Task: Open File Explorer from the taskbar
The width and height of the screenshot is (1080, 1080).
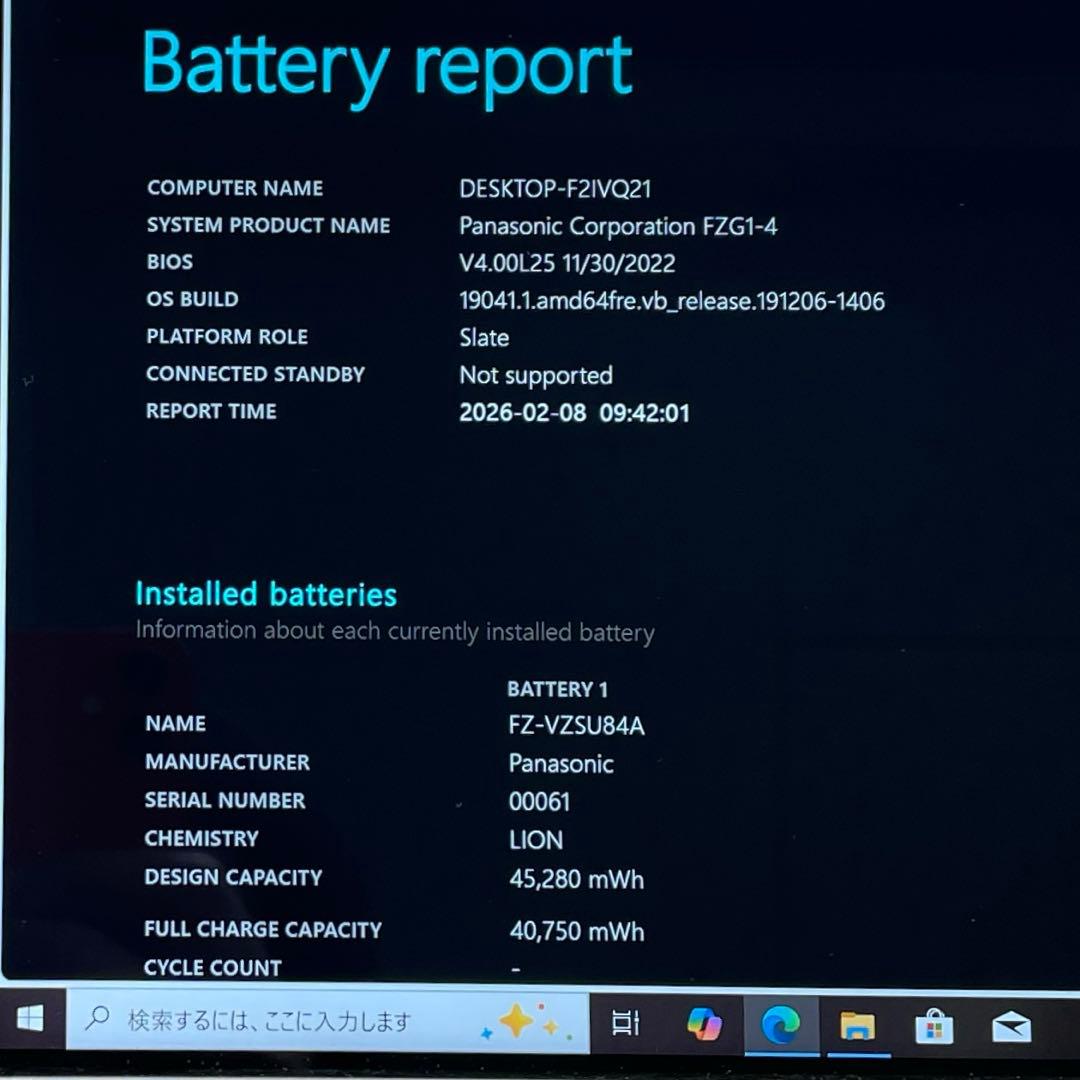Action: (x=858, y=1026)
